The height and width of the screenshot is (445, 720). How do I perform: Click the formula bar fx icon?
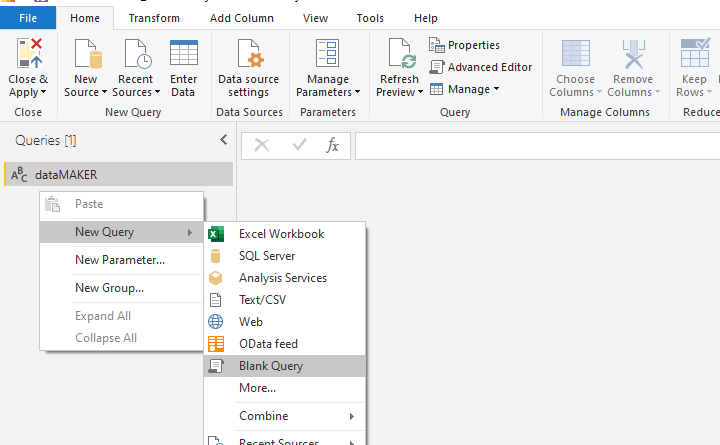pyautogui.click(x=333, y=146)
